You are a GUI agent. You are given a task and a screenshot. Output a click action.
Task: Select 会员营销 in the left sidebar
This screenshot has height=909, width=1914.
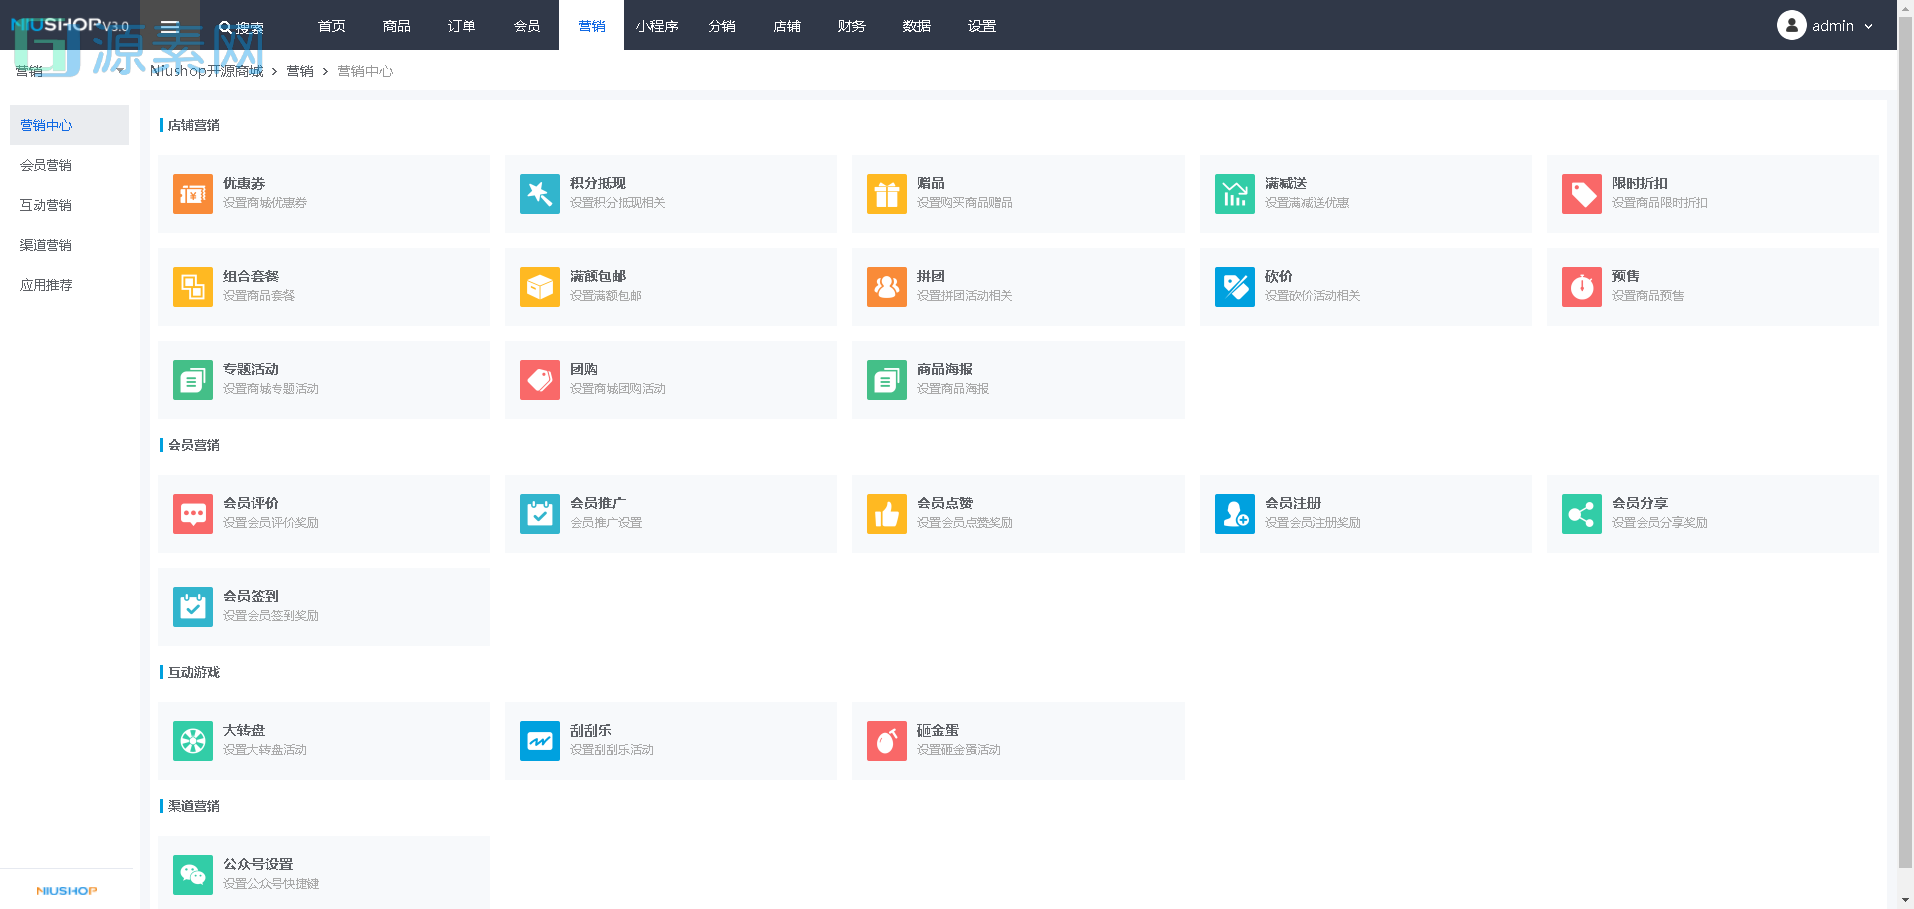click(46, 165)
